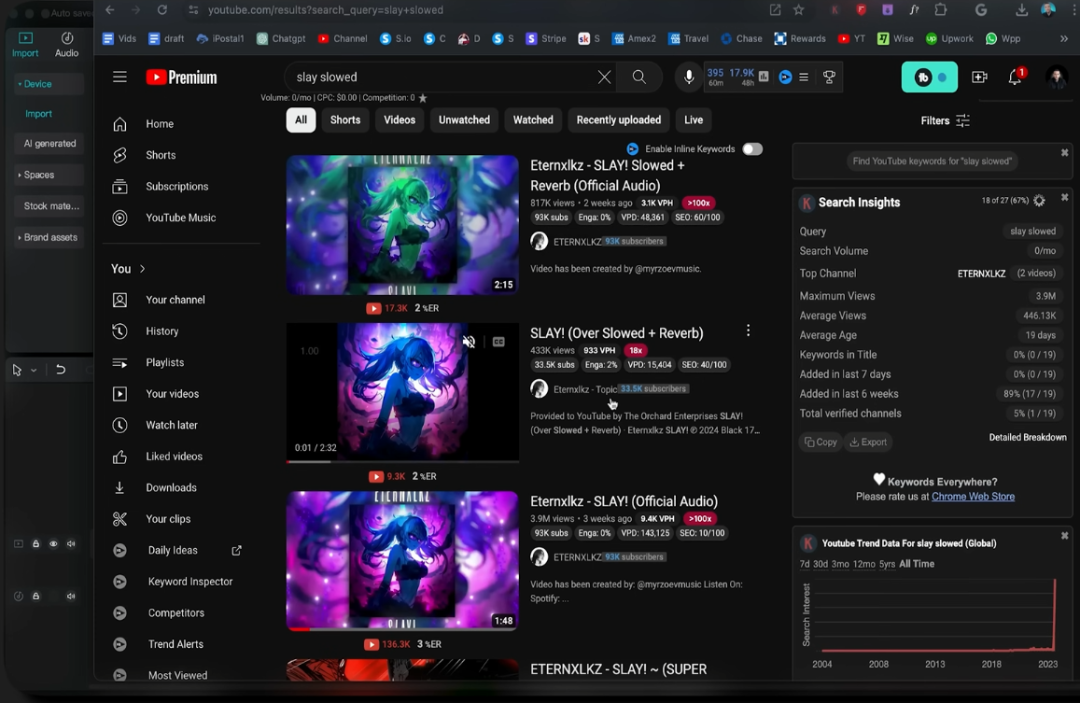Unmute the SLAY! Over Slowed preview
The image size is (1080, 703).
click(469, 342)
